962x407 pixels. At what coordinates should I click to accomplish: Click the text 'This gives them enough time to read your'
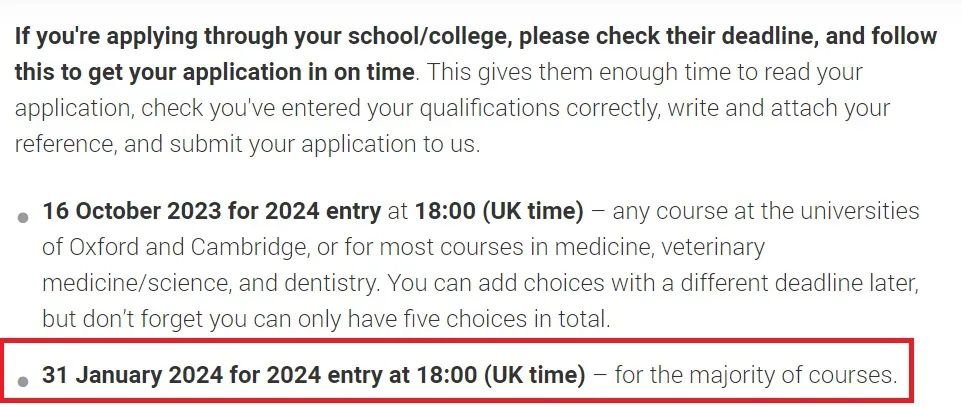[x=644, y=72]
